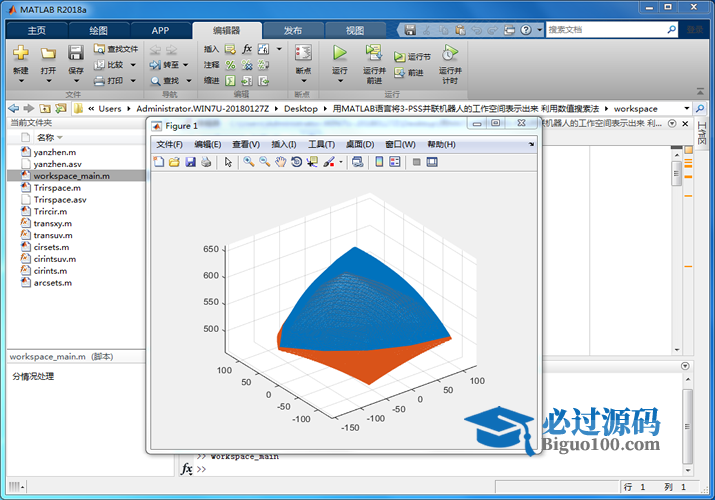Switch to the 绘图 Plots tab

click(x=98, y=31)
